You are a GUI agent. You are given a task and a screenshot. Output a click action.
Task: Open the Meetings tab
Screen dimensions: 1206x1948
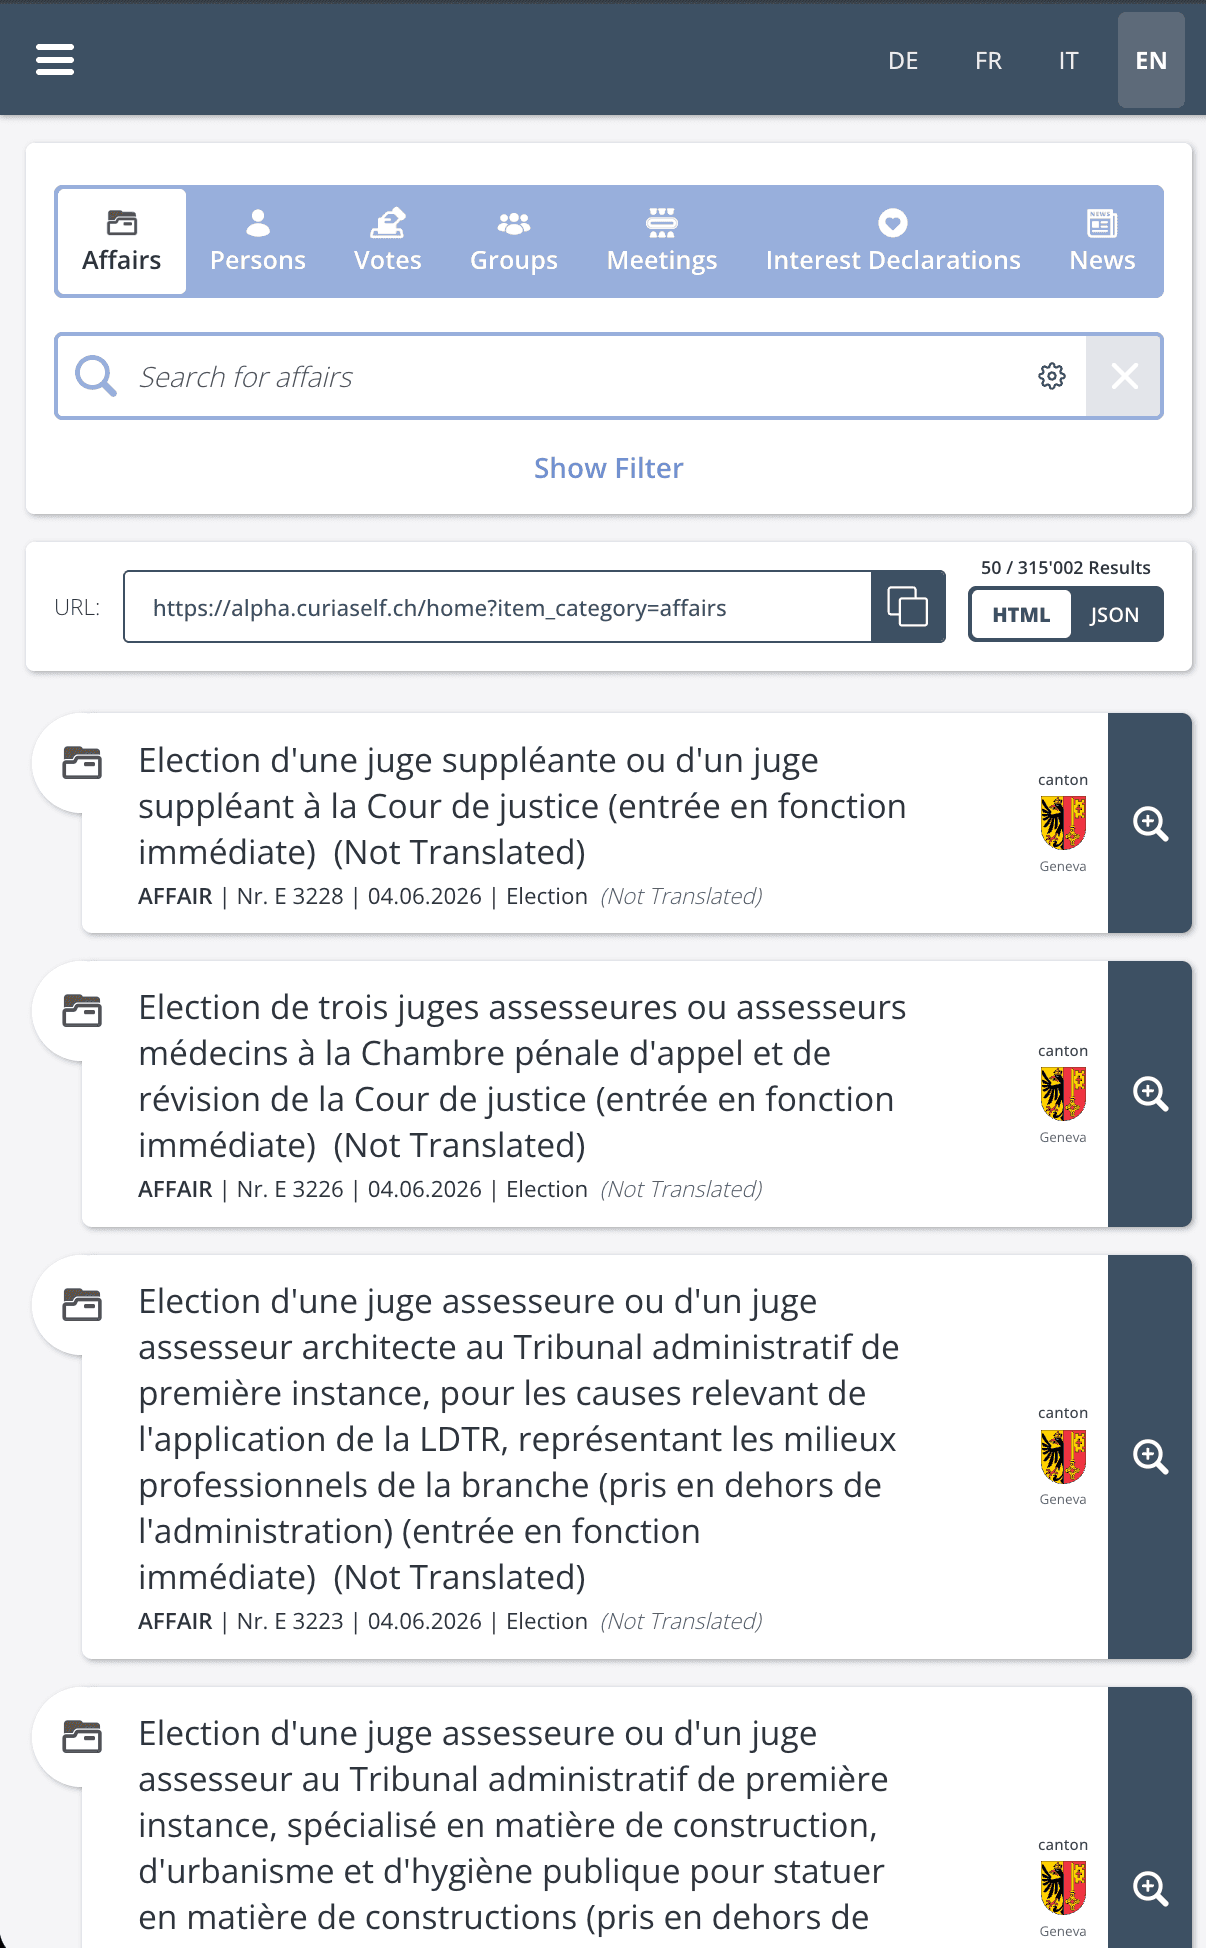(662, 241)
